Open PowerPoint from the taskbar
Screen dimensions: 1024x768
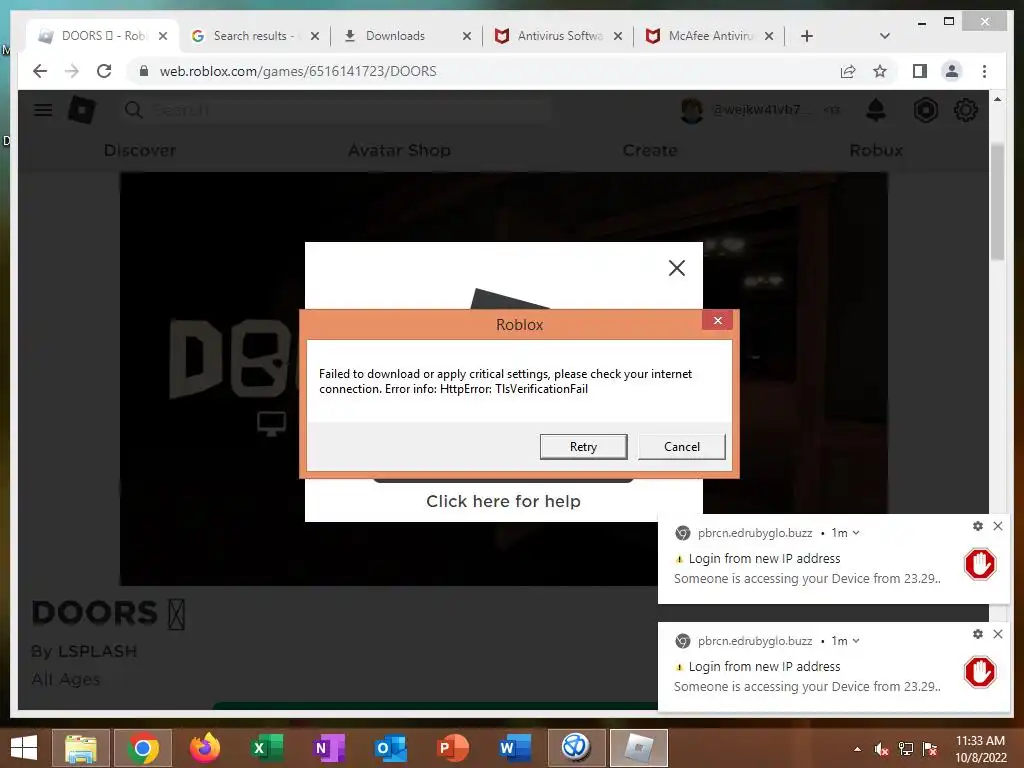(x=452, y=748)
